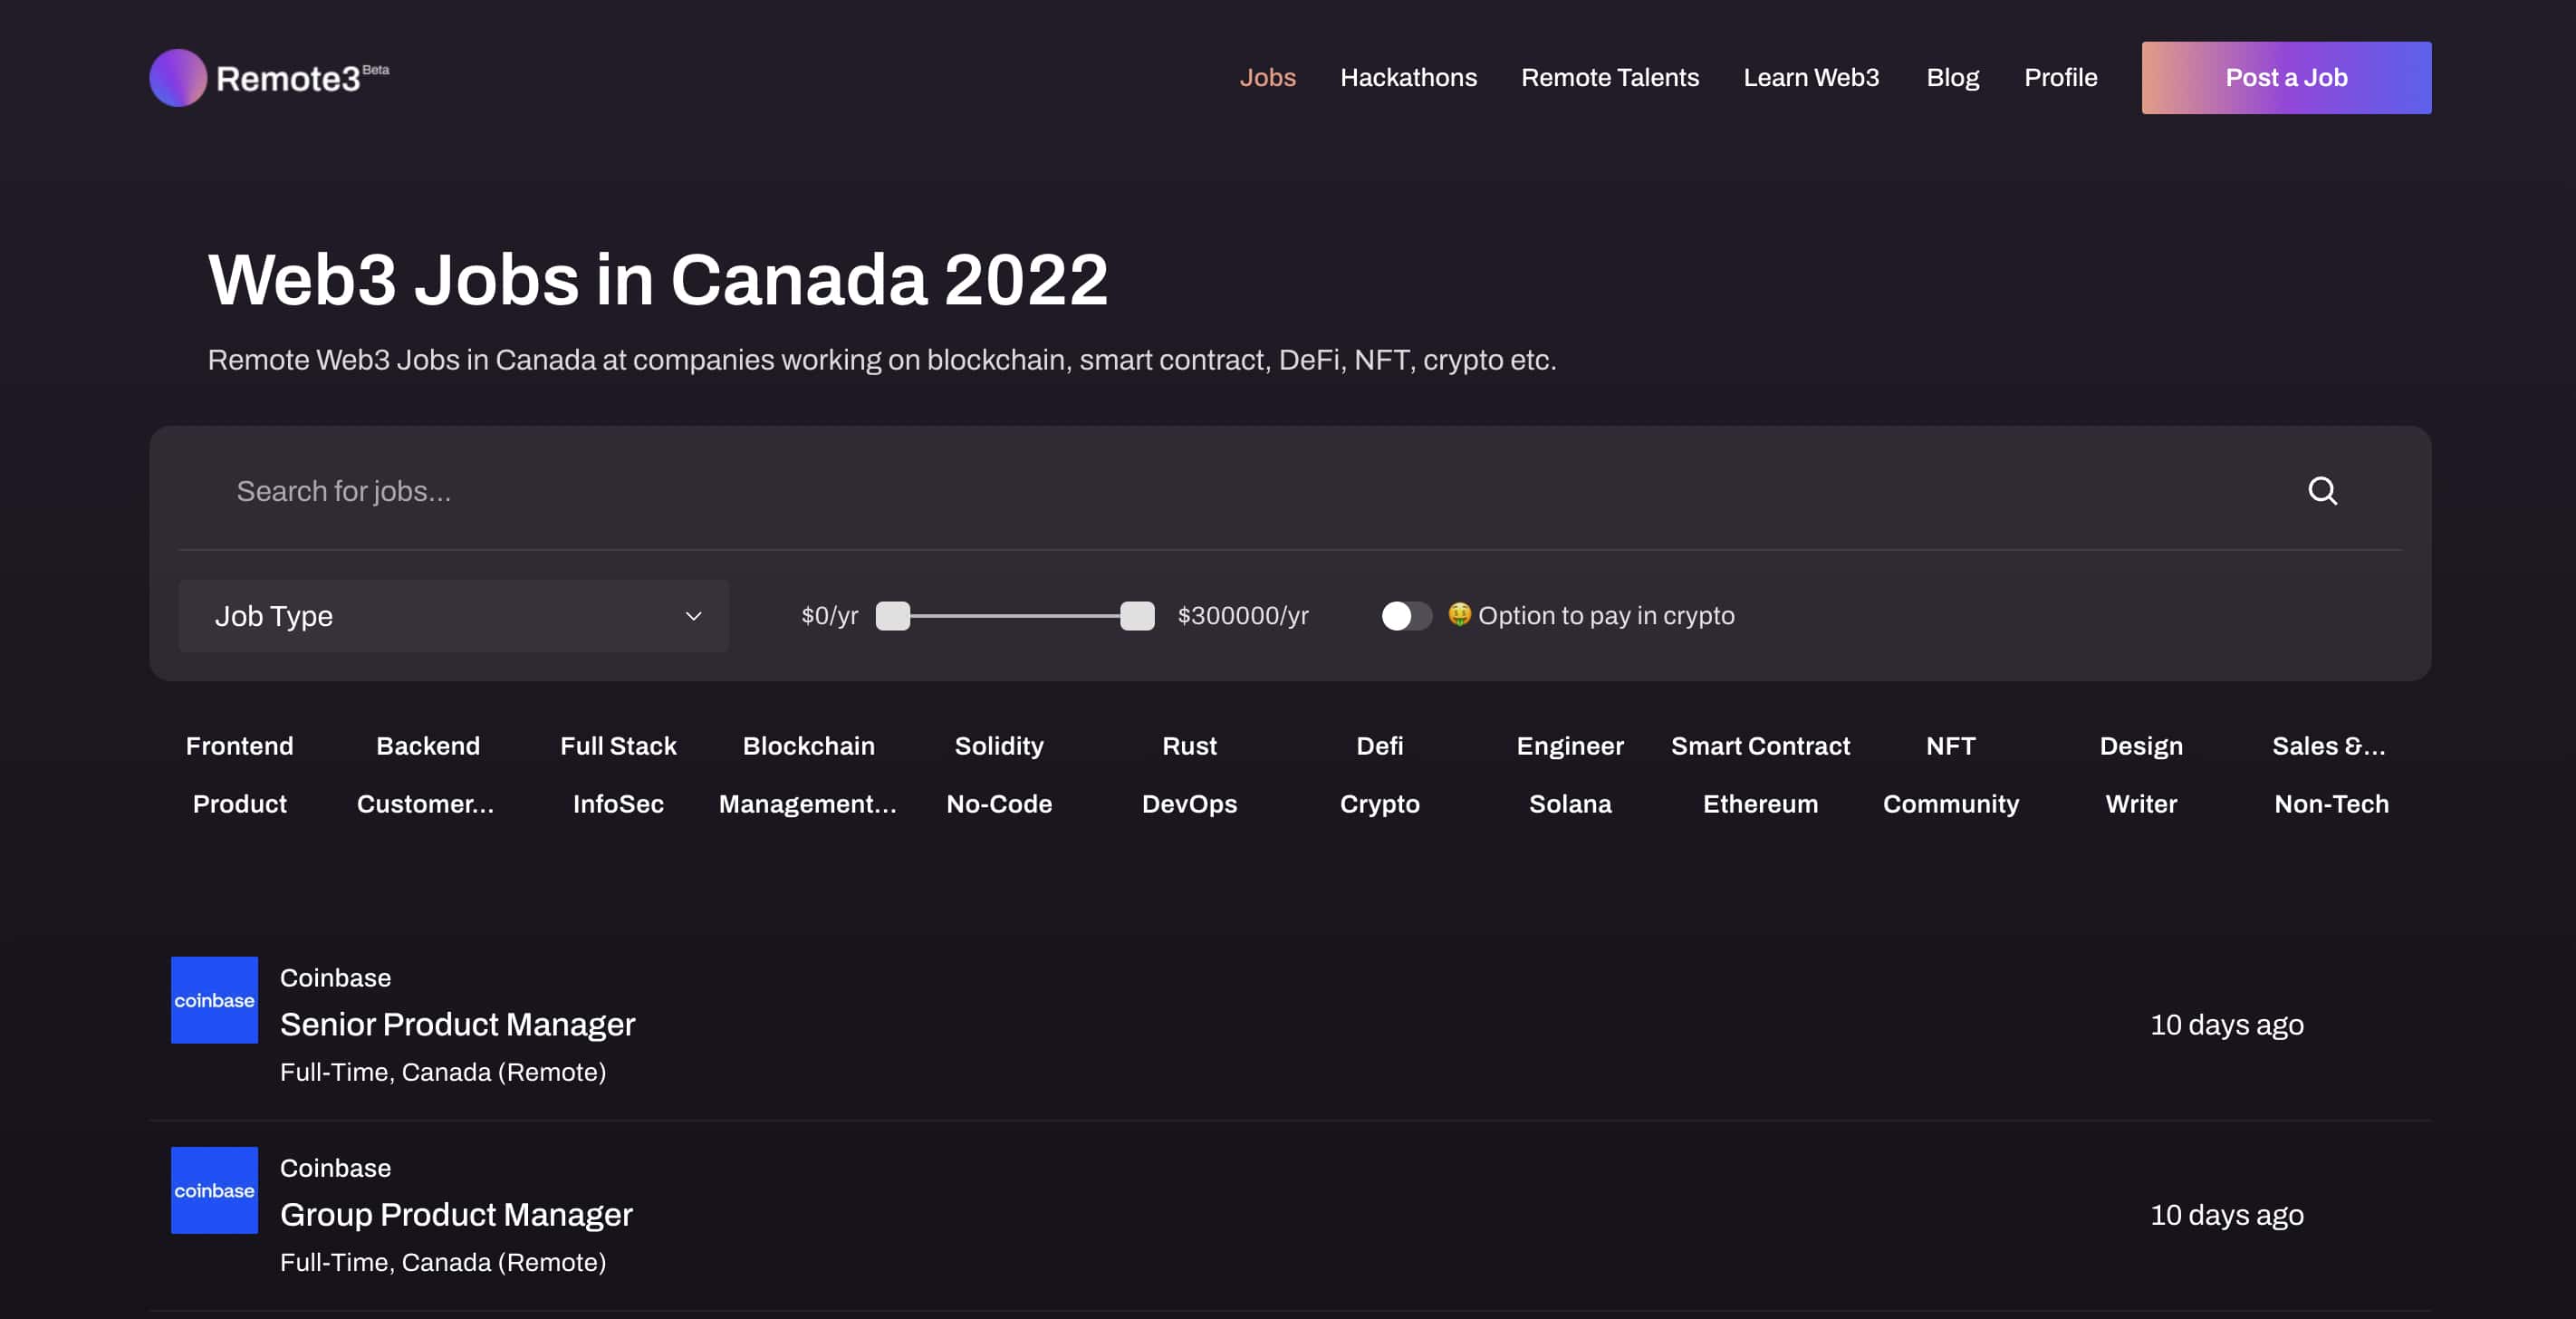Image resolution: width=2576 pixels, height=1319 pixels.
Task: Click the Remote3 wordmark text
Action: coord(287,79)
